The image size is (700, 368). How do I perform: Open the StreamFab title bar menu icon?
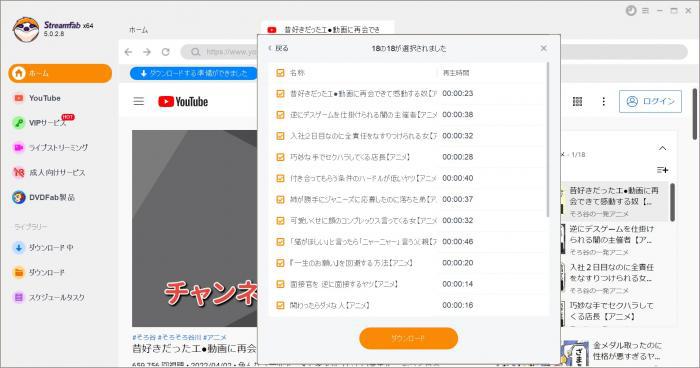tap(646, 11)
